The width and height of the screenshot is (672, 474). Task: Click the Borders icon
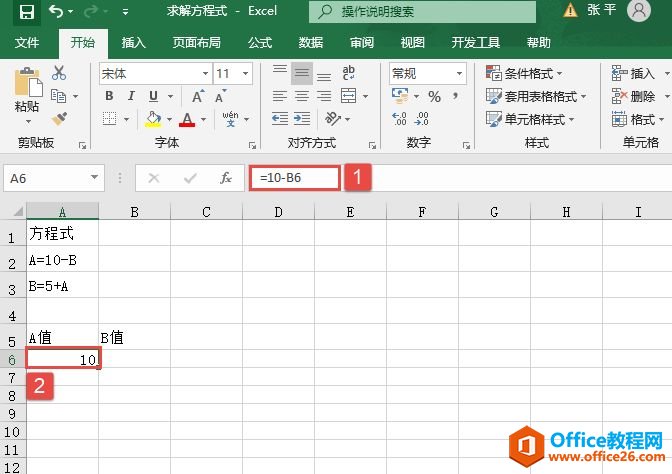[109, 119]
